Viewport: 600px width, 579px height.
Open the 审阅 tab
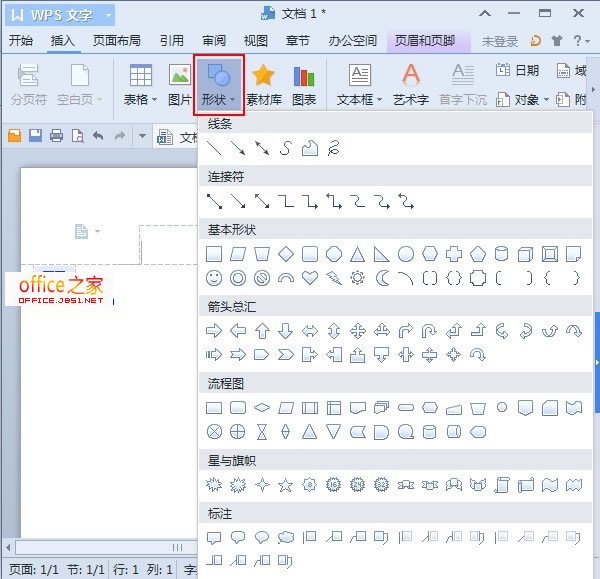click(x=214, y=41)
